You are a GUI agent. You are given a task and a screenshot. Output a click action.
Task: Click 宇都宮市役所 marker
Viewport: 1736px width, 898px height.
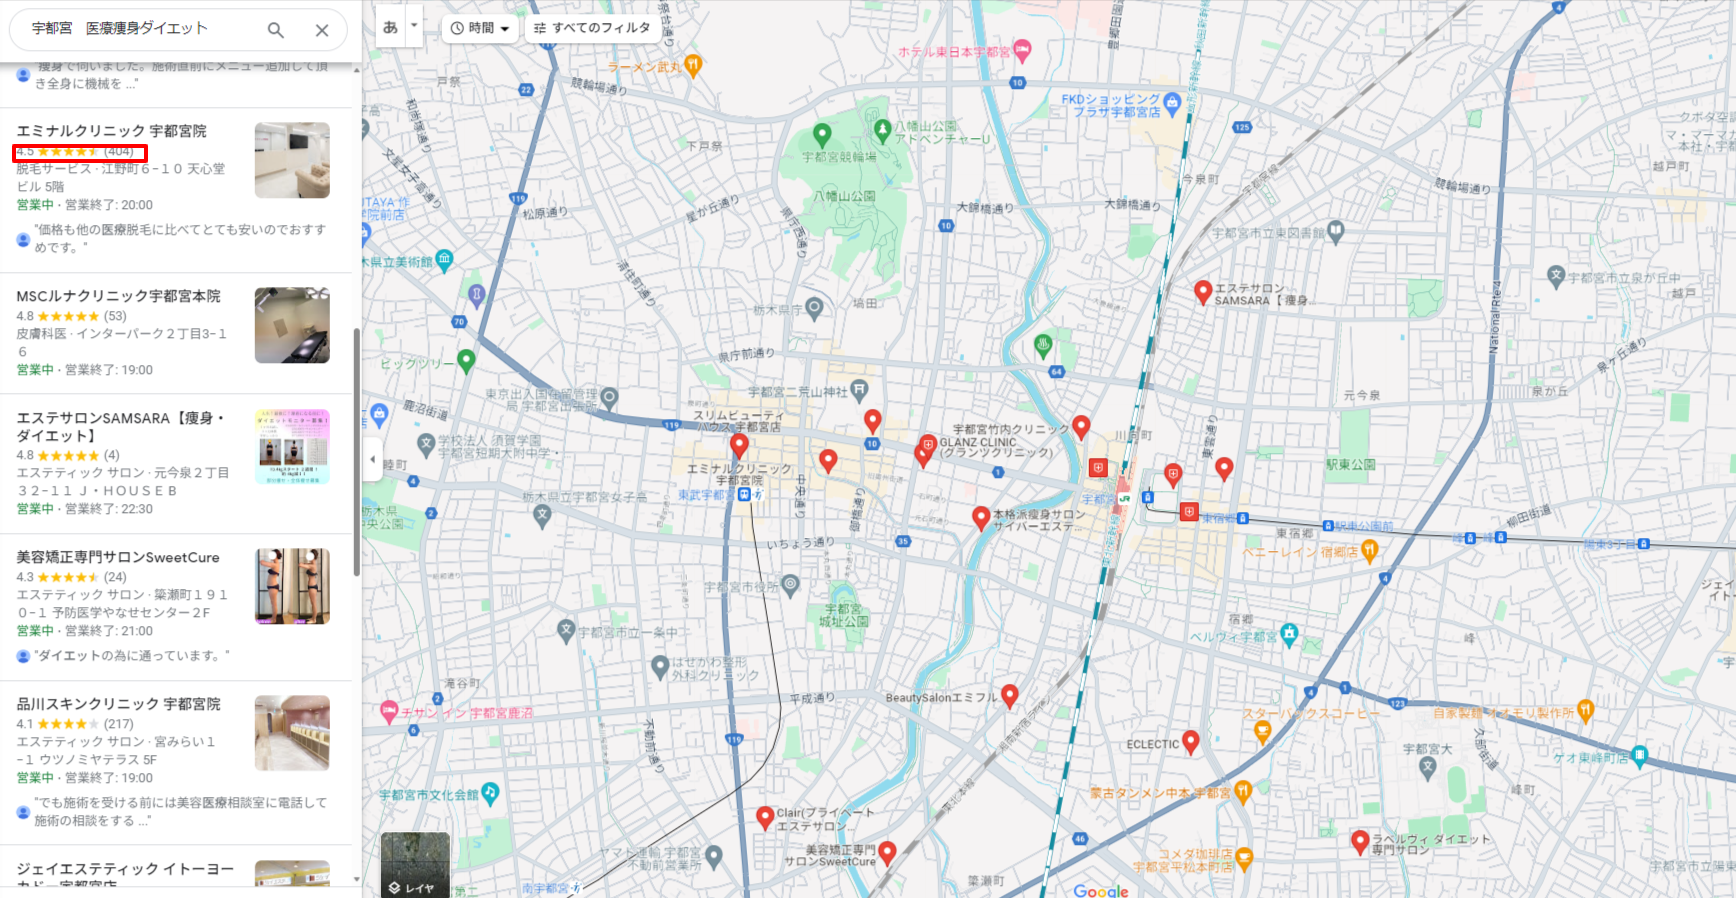pos(790,585)
